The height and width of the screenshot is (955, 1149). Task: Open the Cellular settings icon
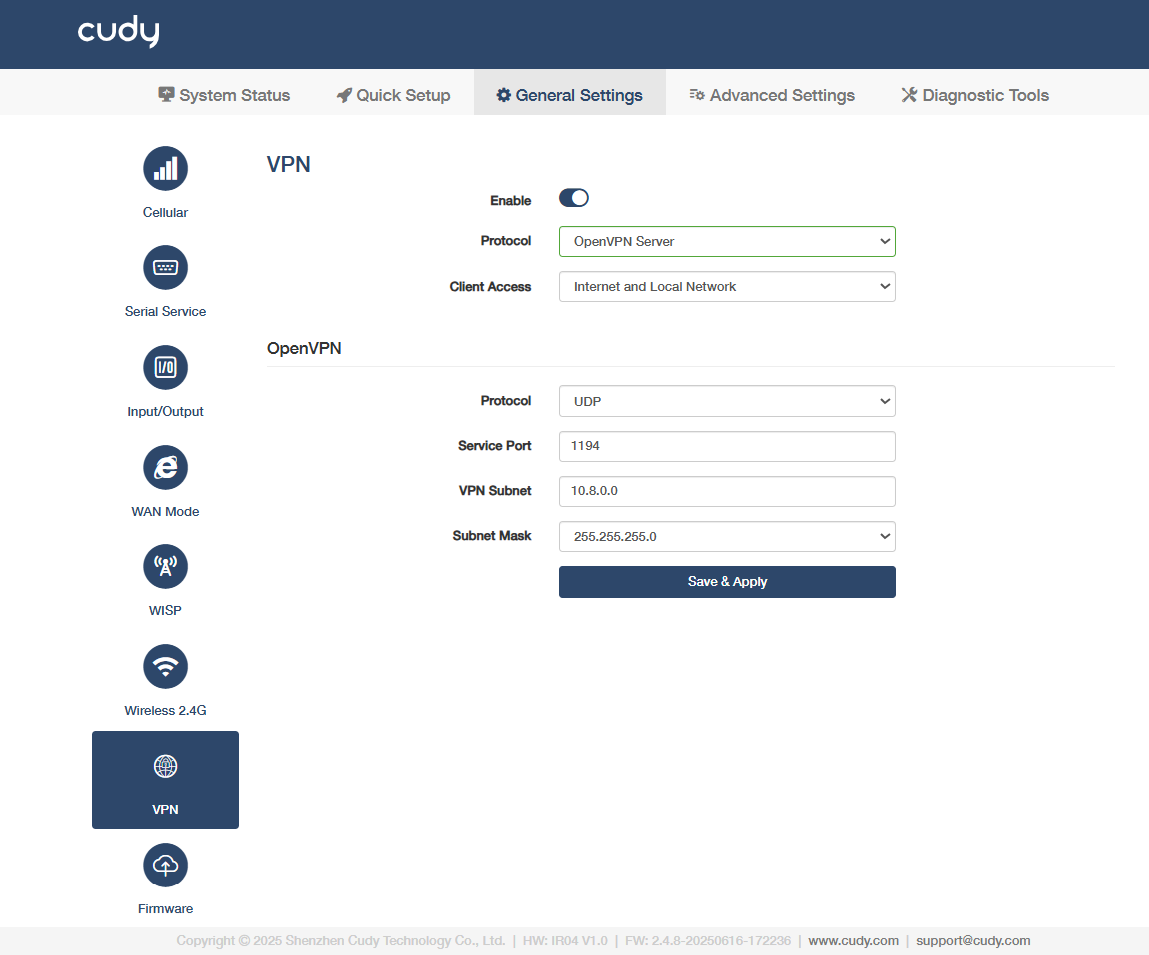(x=165, y=169)
